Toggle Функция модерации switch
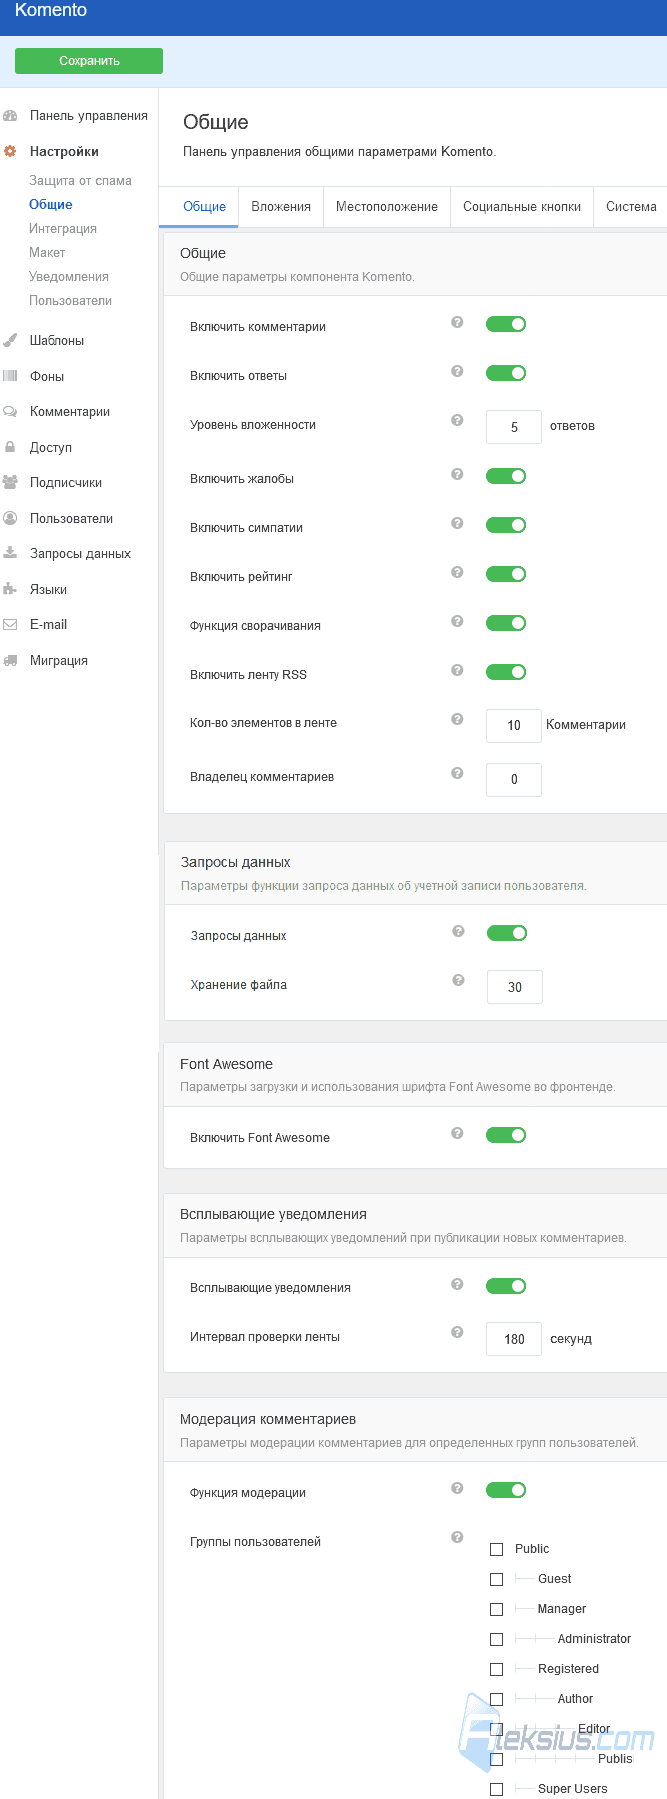Screen dimensions: 667x1799 tap(506, 1490)
